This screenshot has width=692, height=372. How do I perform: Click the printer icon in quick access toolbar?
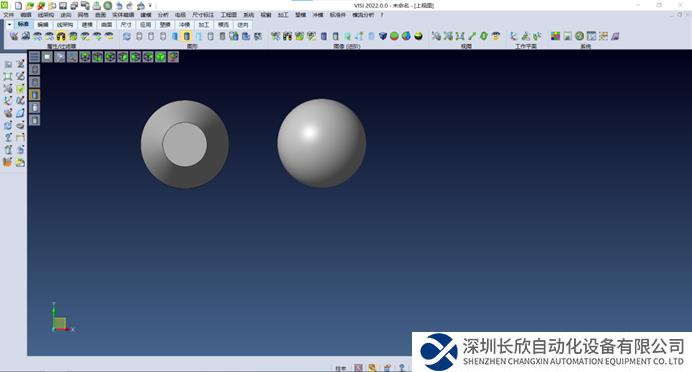point(97,6)
